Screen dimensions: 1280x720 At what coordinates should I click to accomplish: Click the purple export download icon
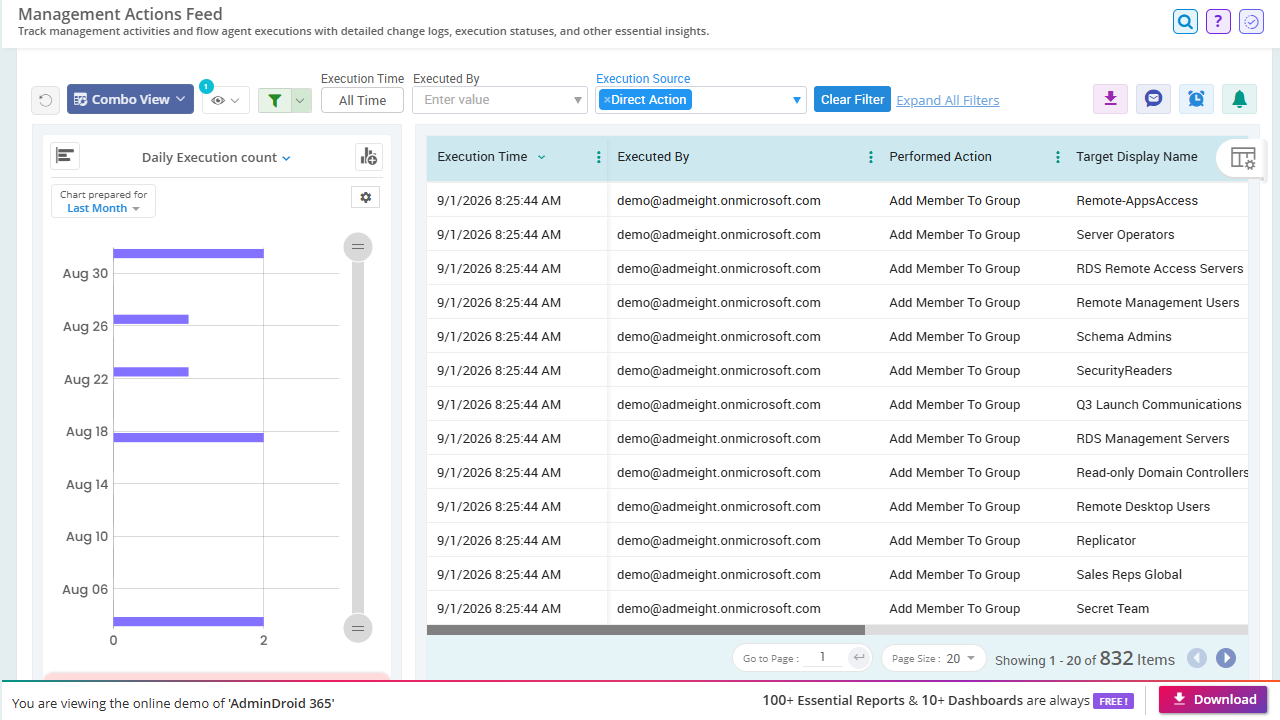tap(1110, 98)
